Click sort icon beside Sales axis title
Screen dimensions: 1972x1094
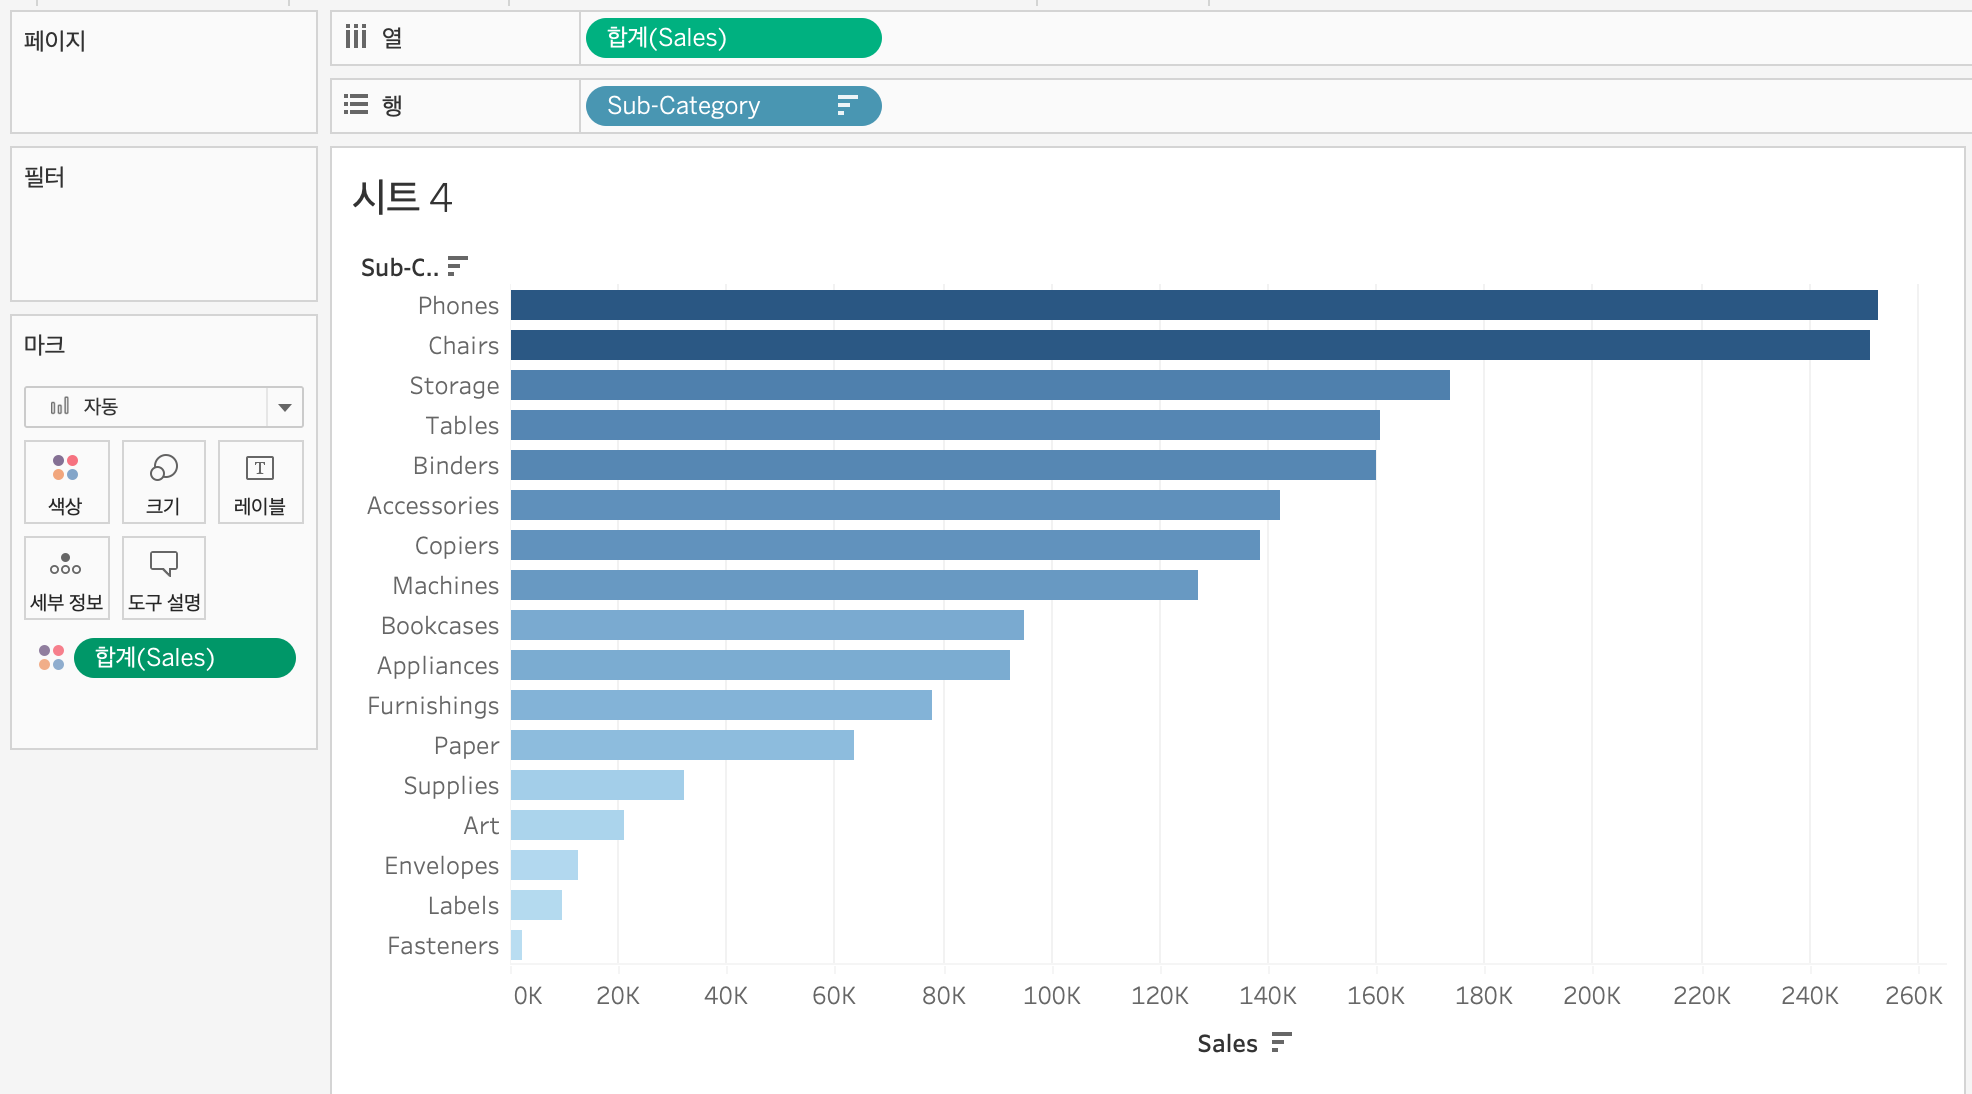tap(1281, 1043)
